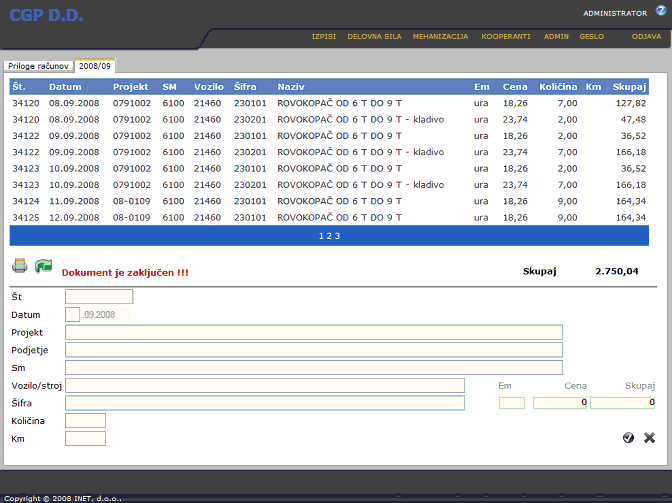Click the green return arrow icon
The width and height of the screenshot is (672, 503).
(43, 266)
